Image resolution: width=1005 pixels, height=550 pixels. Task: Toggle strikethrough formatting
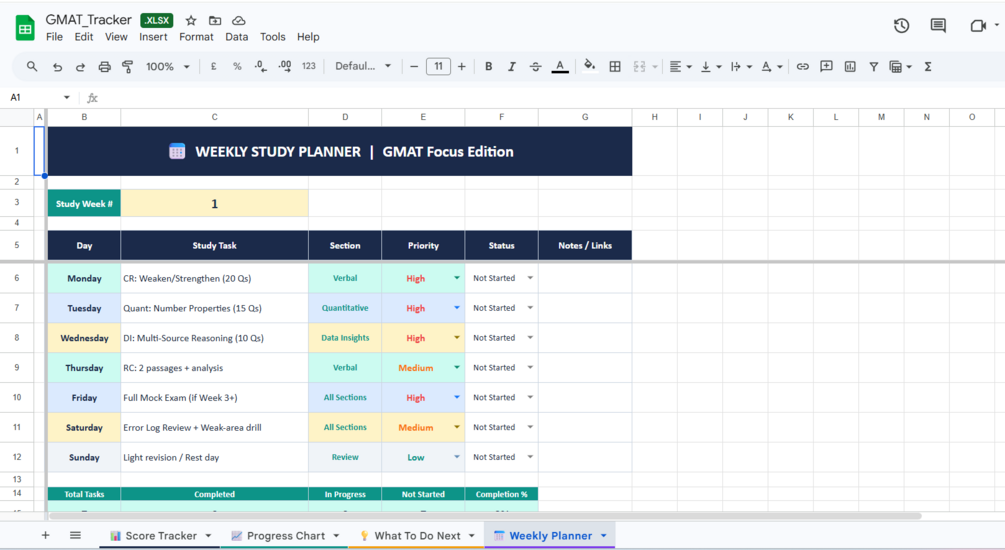point(535,67)
